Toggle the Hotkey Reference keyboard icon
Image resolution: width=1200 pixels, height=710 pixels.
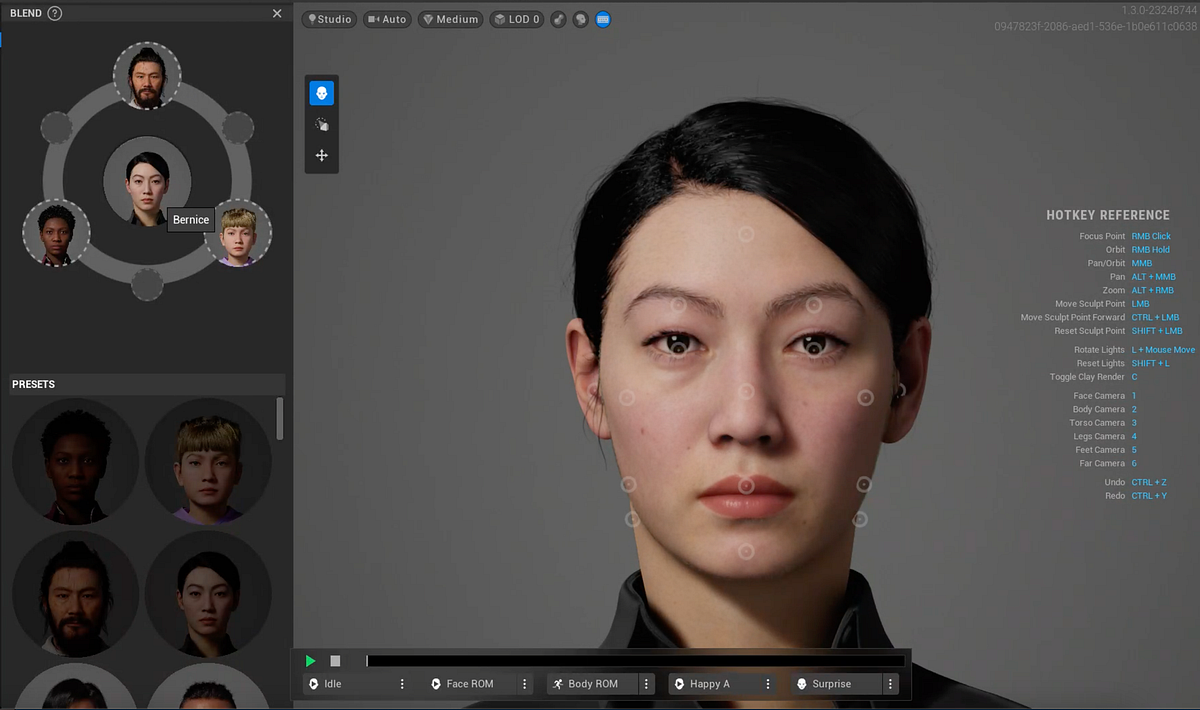pos(602,19)
